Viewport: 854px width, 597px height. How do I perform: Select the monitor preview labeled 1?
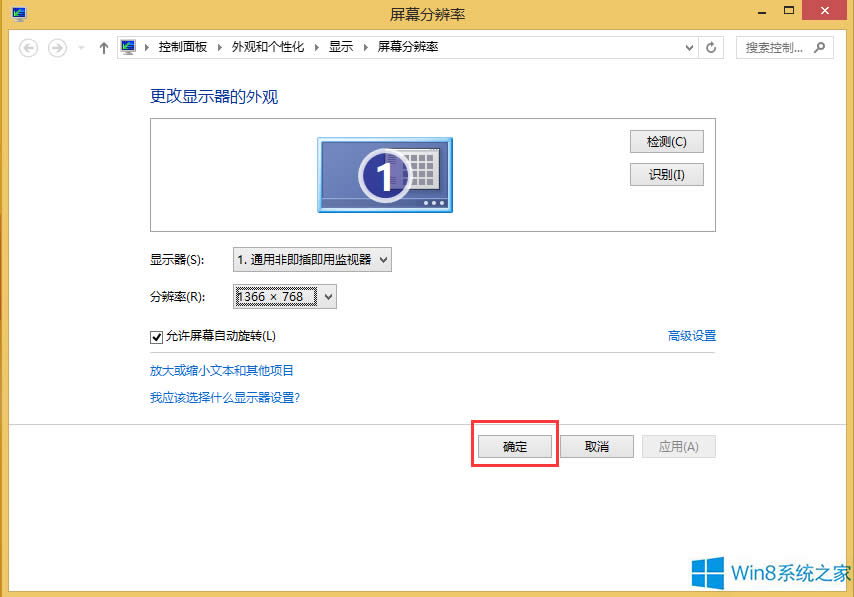tap(385, 174)
